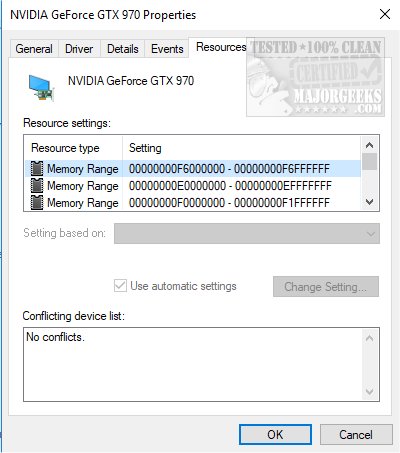Switch to the Details tab
This screenshot has height=453, width=400.
pos(123,49)
